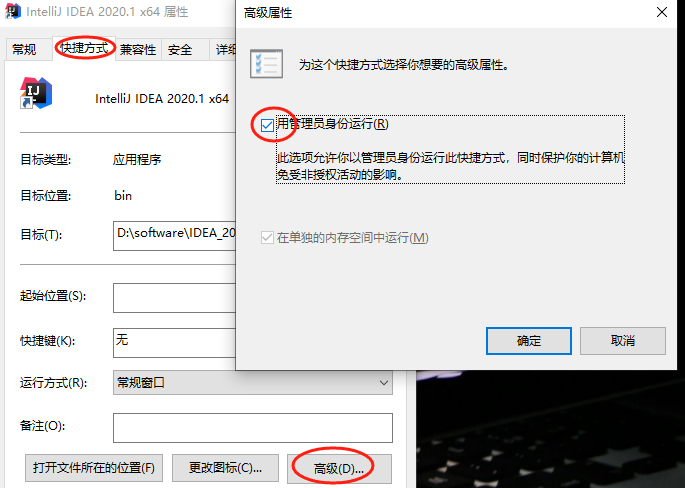Open 高级(D)... settings
Image resolution: width=685 pixels, height=488 pixels.
(339, 468)
